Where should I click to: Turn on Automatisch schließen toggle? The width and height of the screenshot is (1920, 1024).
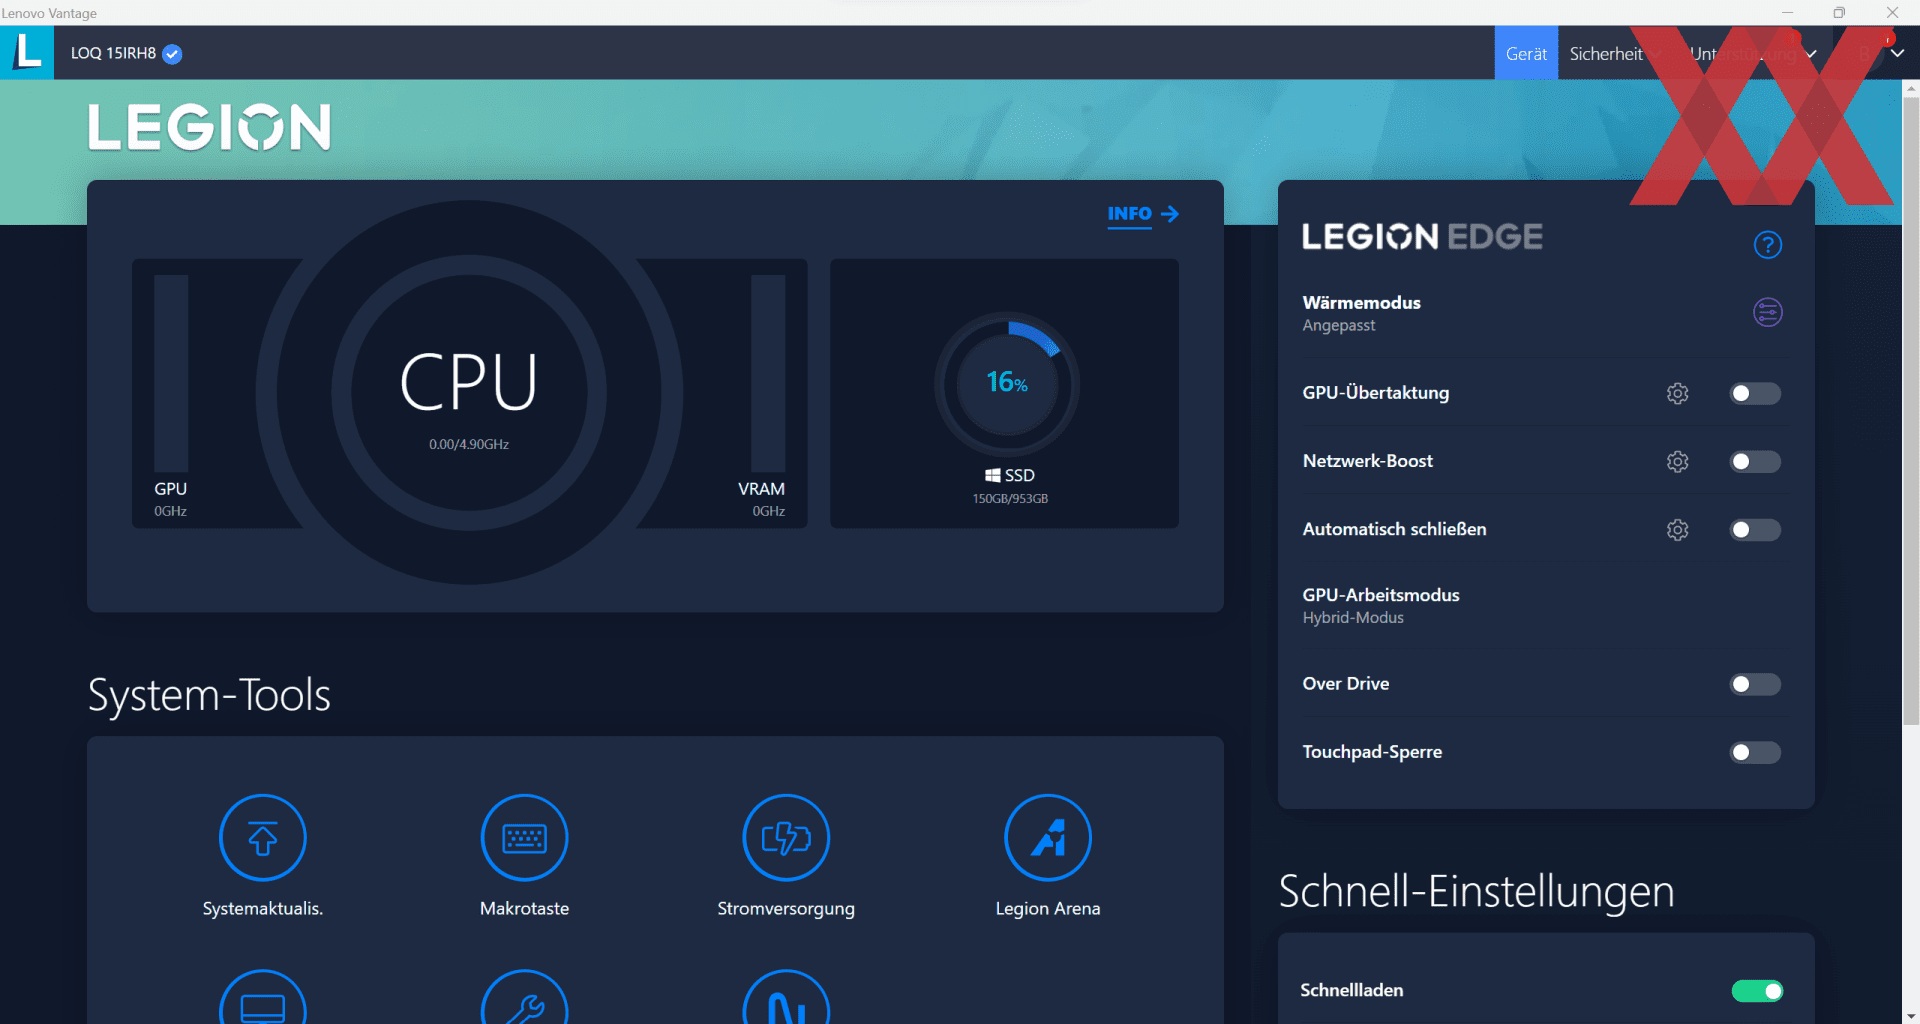click(1755, 530)
